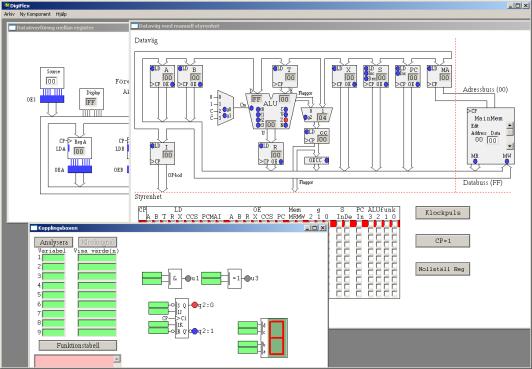Open the Arkiv menu
This screenshot has width=532, height=369.
tap(9, 14)
